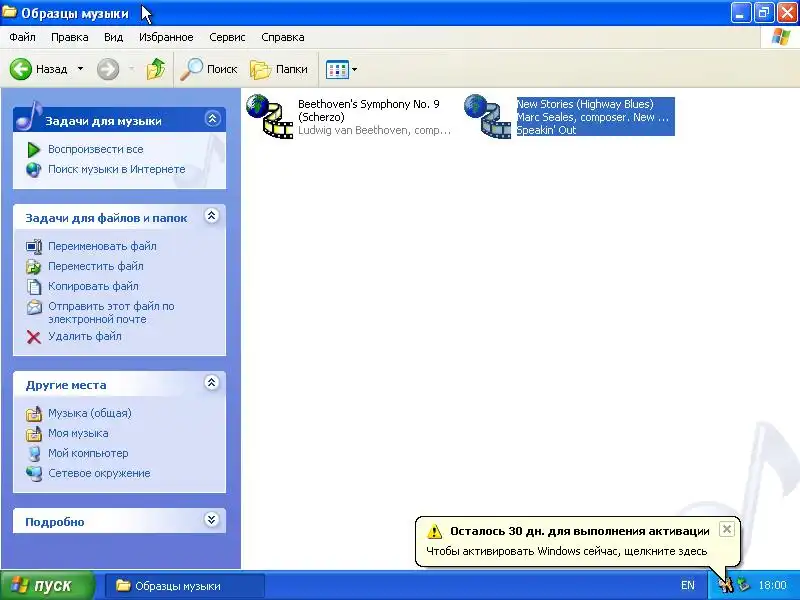Open the Пуск start button
Image resolution: width=800 pixels, height=600 pixels.
tap(47, 585)
